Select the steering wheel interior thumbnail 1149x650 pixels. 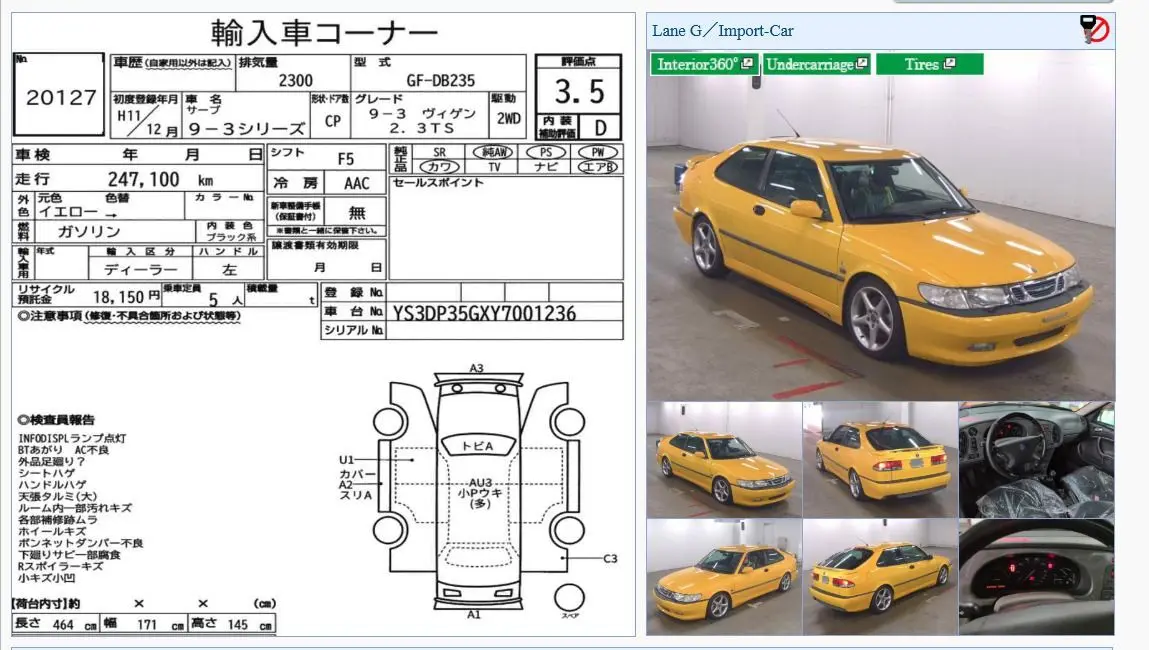click(x=1036, y=459)
